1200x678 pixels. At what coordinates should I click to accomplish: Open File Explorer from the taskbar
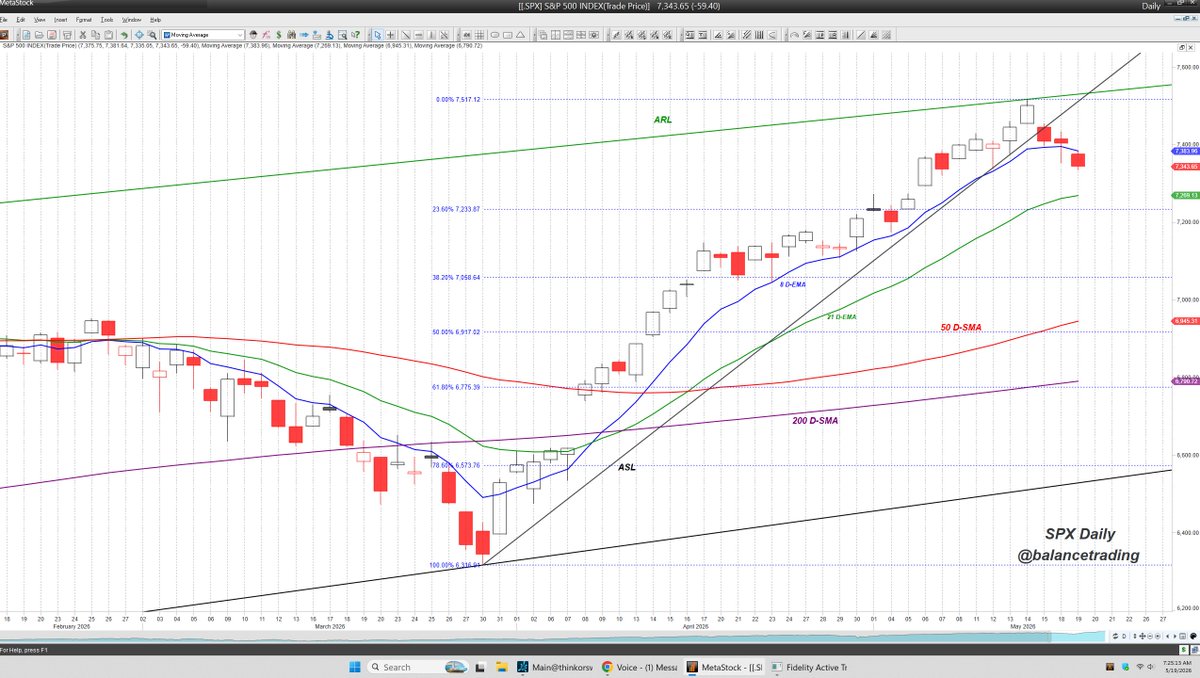(502, 667)
